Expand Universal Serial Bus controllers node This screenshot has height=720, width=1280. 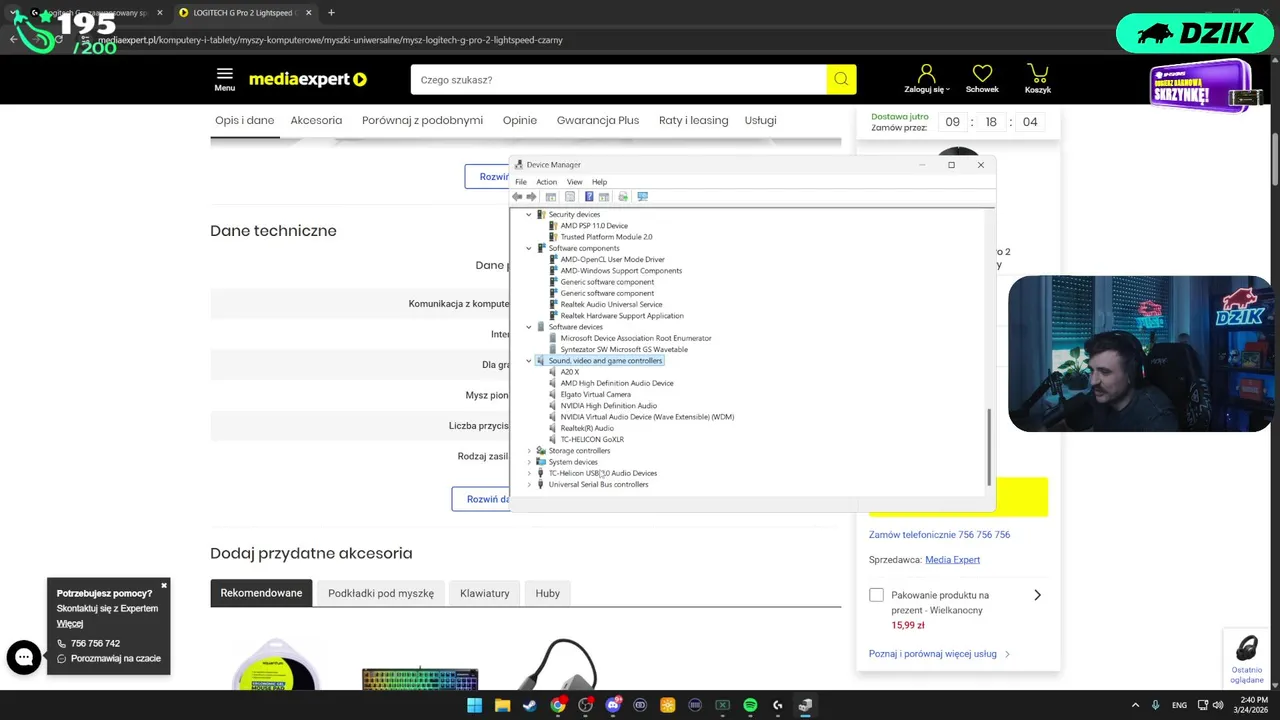[529, 485]
